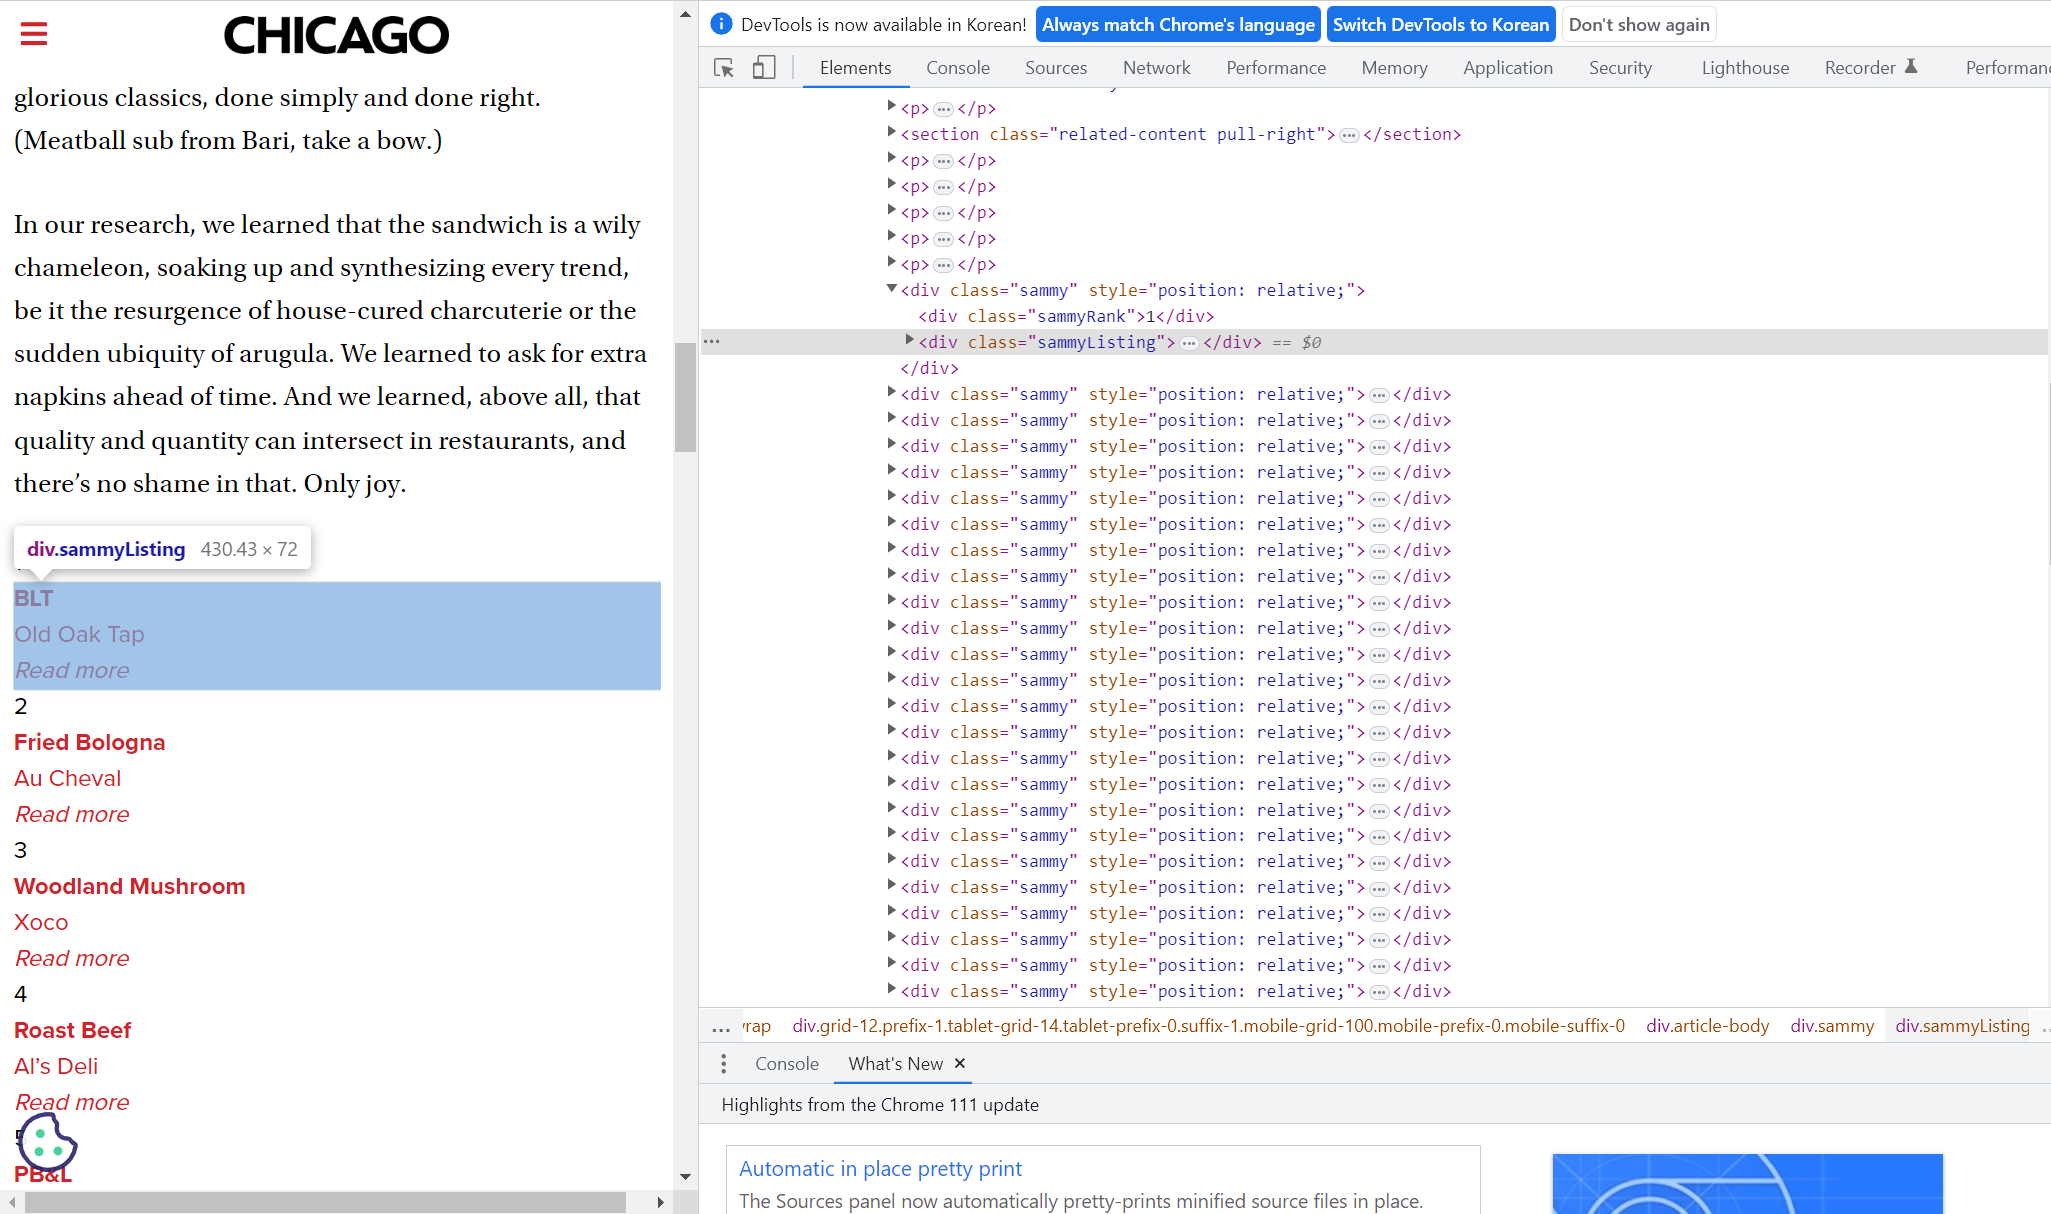The width and height of the screenshot is (2051, 1214).
Task: Open the Lighthouse tab
Action: click(1745, 68)
